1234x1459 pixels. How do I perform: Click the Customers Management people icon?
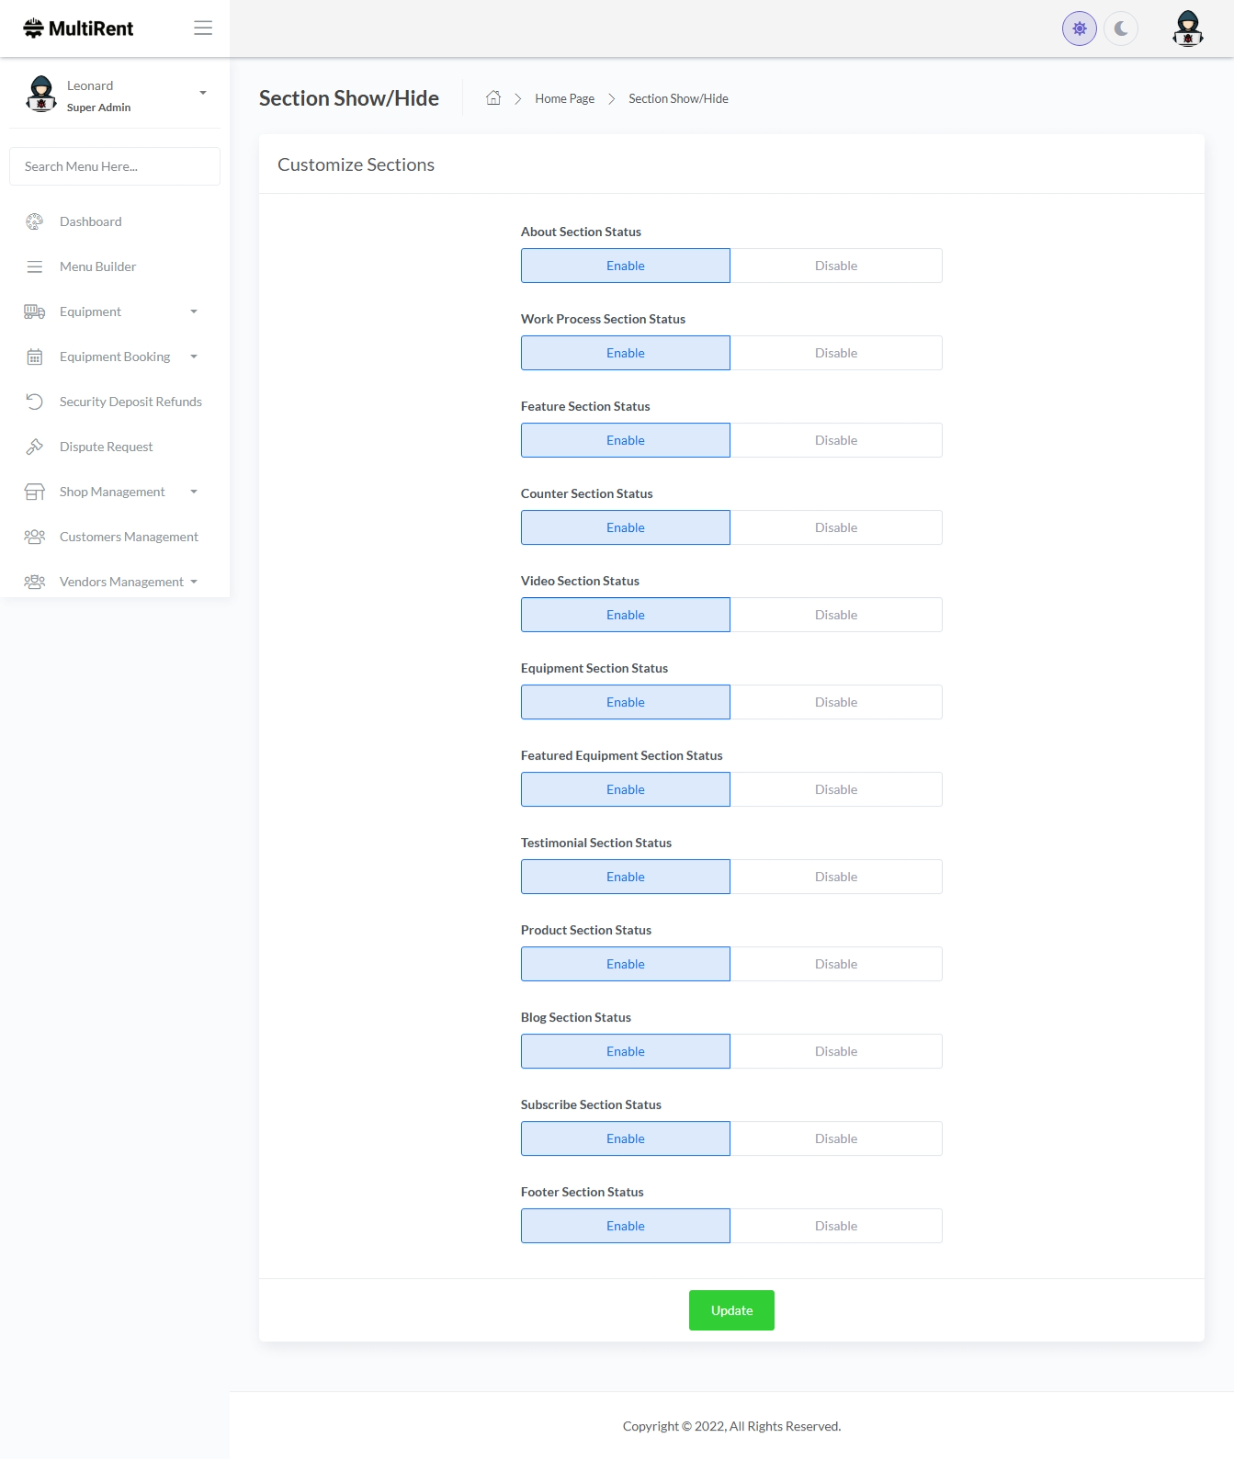point(35,537)
